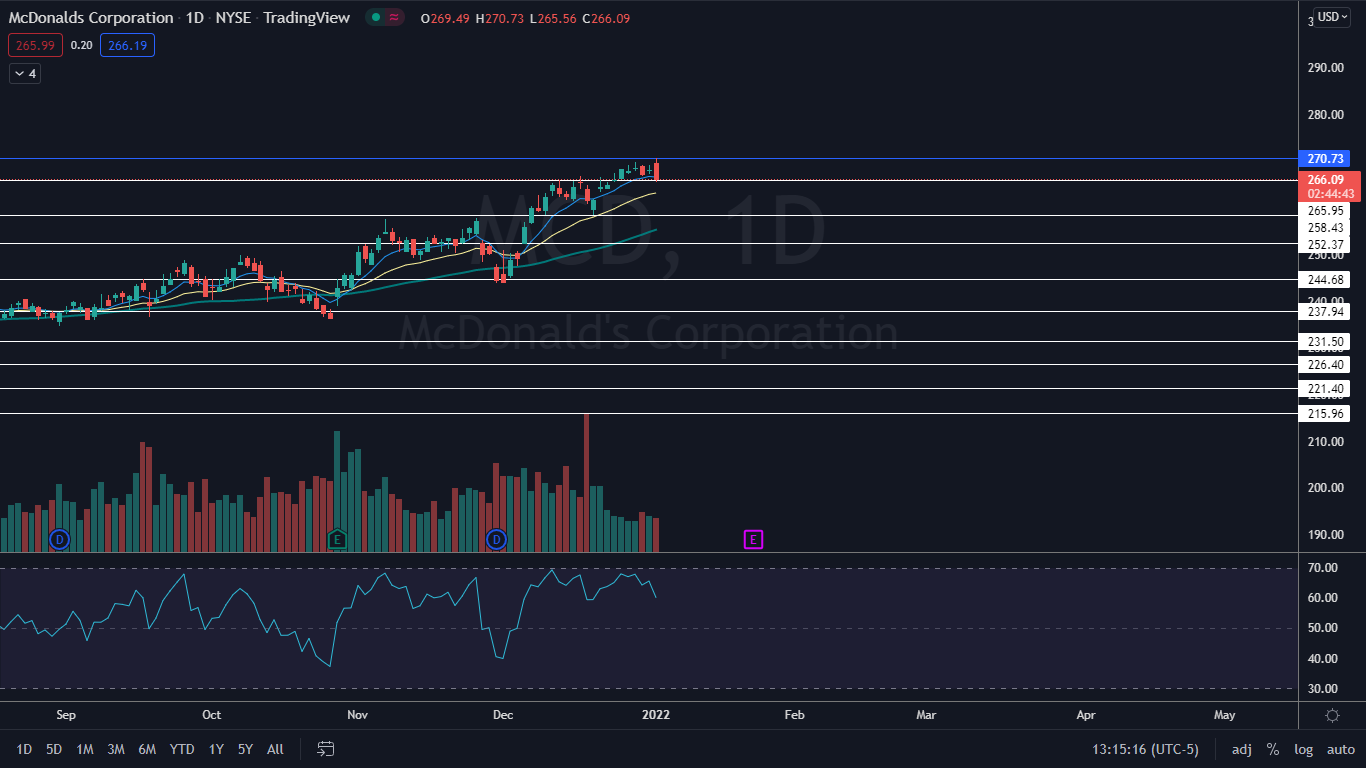Click the Feb label on time axis
Viewport: 1366px width, 768px height.
coord(794,715)
